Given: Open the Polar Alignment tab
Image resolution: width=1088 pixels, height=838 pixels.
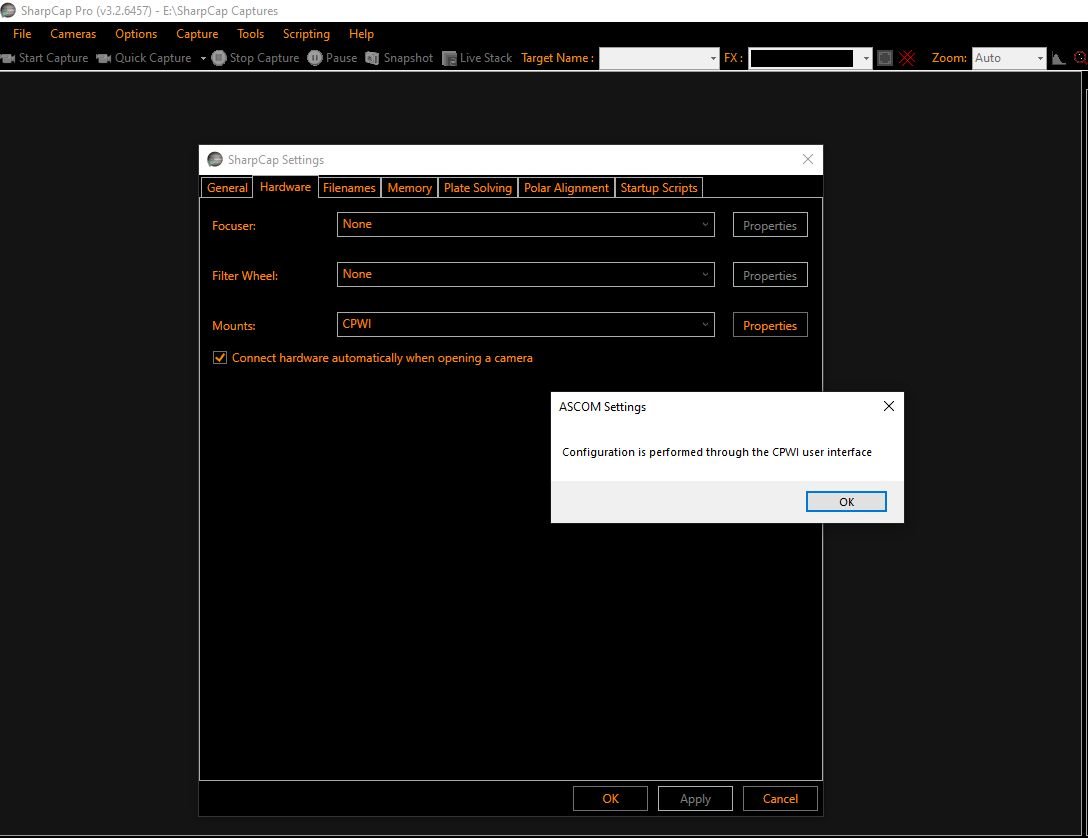Looking at the screenshot, I should 566,188.
